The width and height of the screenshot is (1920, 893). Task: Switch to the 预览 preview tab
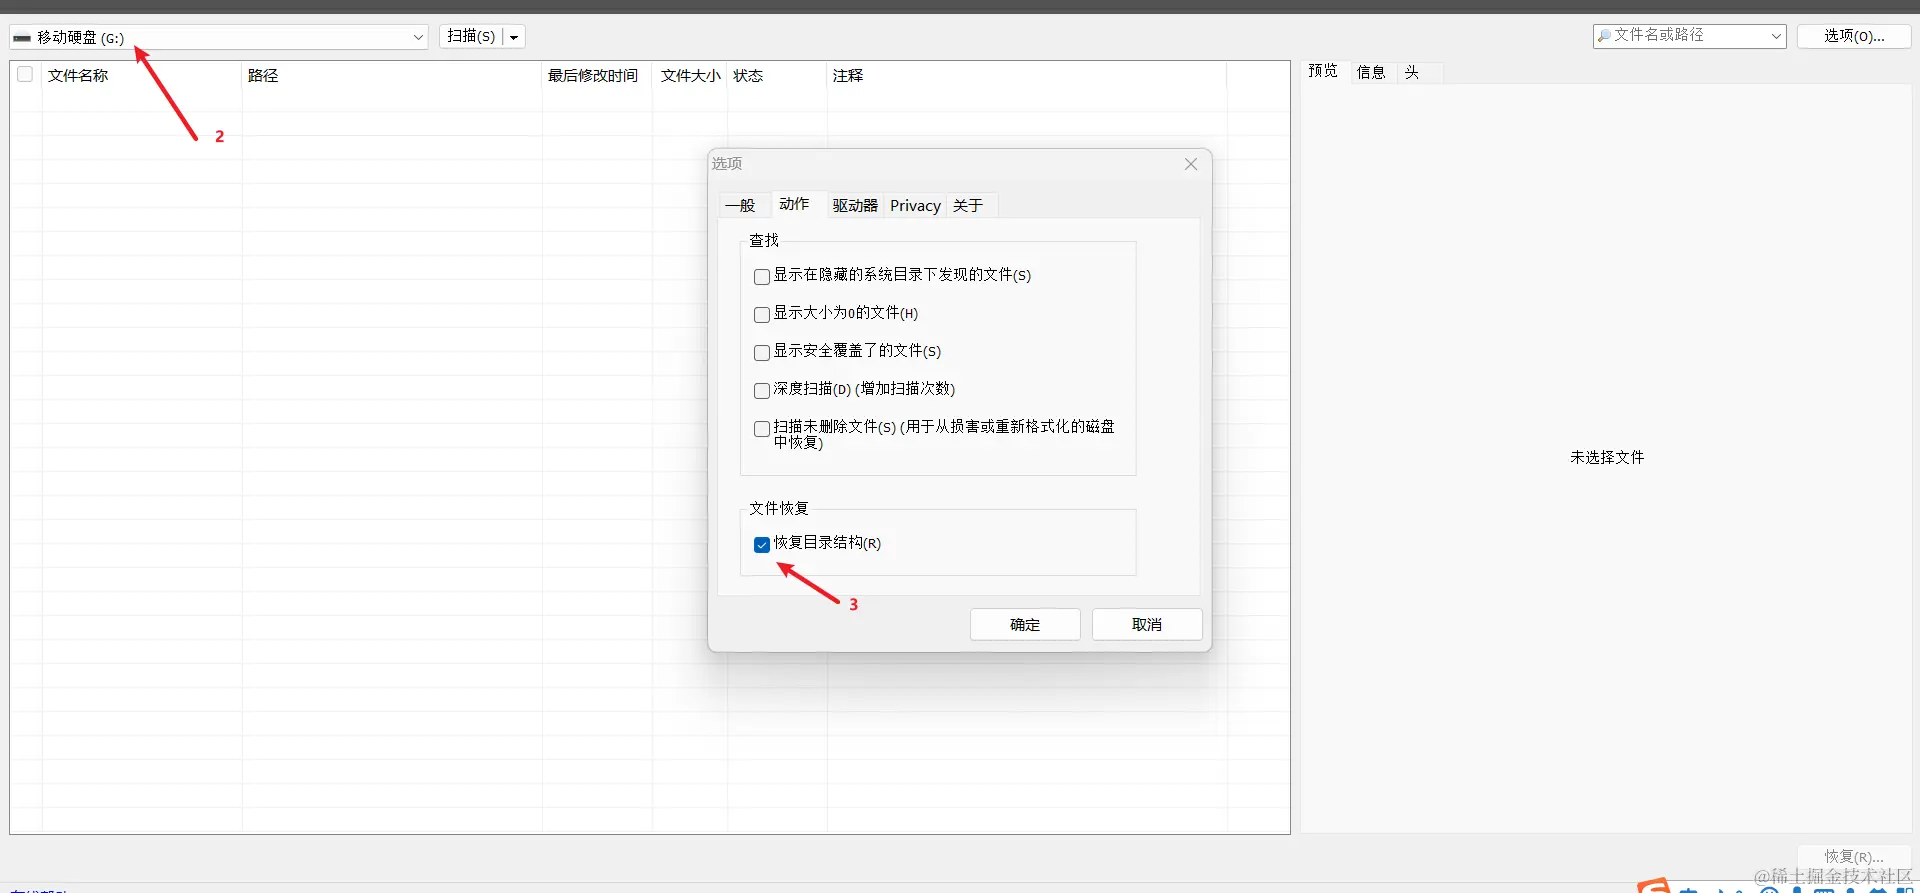[1323, 71]
